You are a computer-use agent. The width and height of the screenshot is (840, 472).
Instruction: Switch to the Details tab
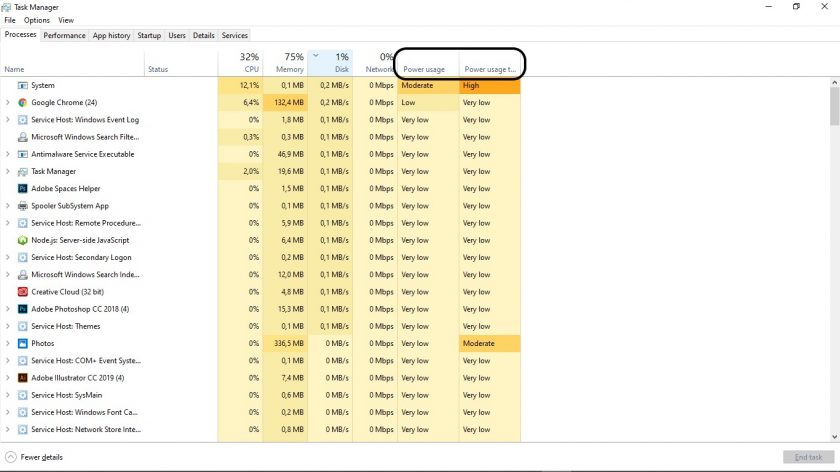pyautogui.click(x=204, y=35)
